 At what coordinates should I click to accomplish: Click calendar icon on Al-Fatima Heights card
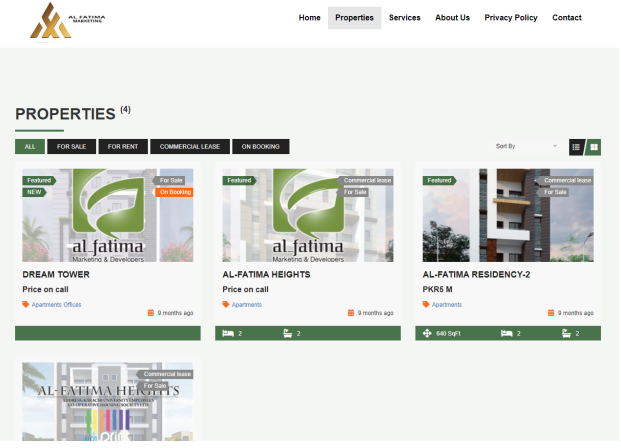[x=351, y=313]
